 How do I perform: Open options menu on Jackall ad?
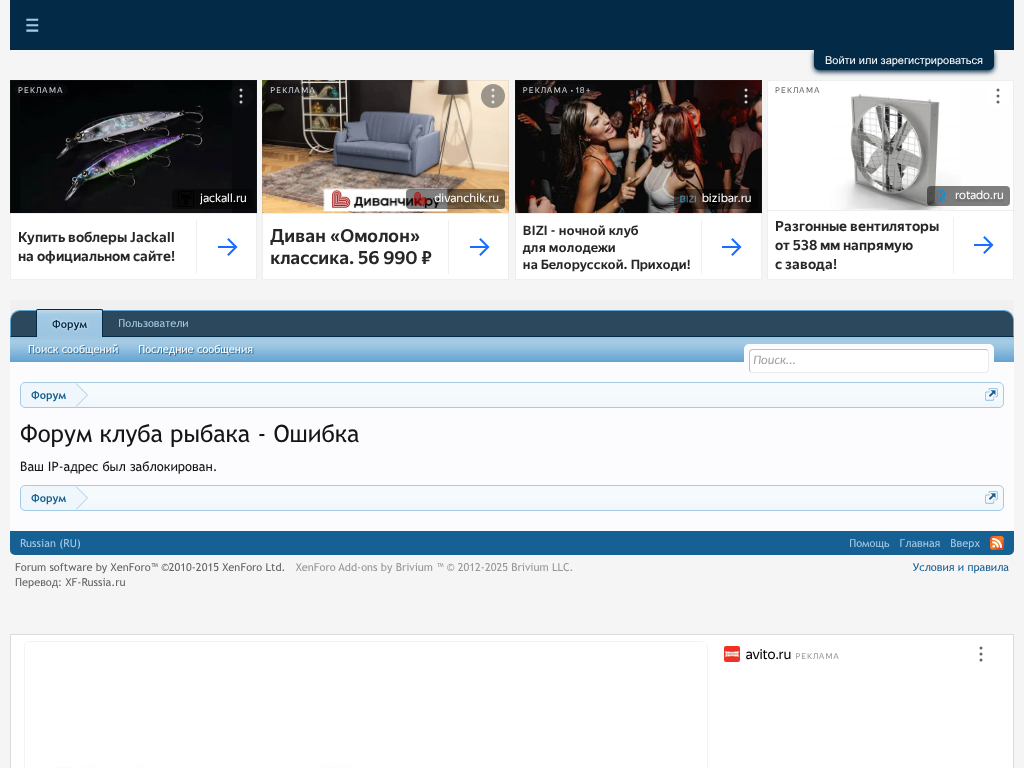241,96
